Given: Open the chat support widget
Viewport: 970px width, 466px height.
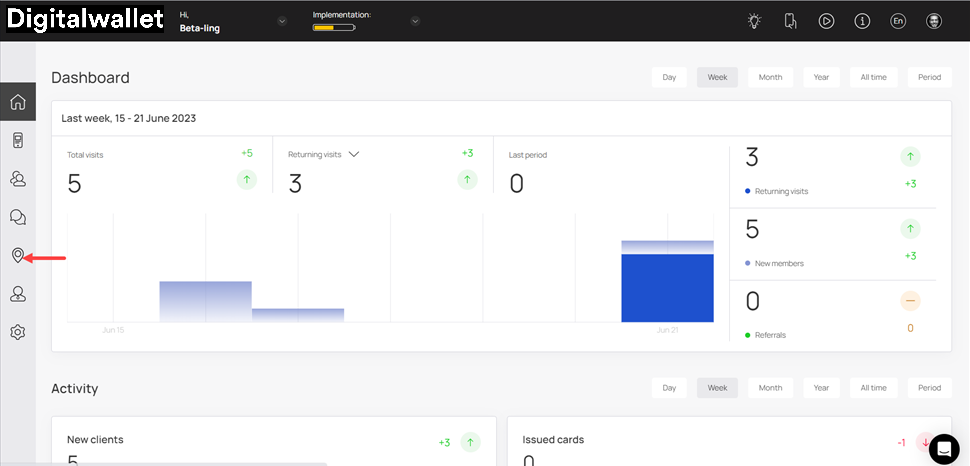Looking at the screenshot, I should coord(943,447).
